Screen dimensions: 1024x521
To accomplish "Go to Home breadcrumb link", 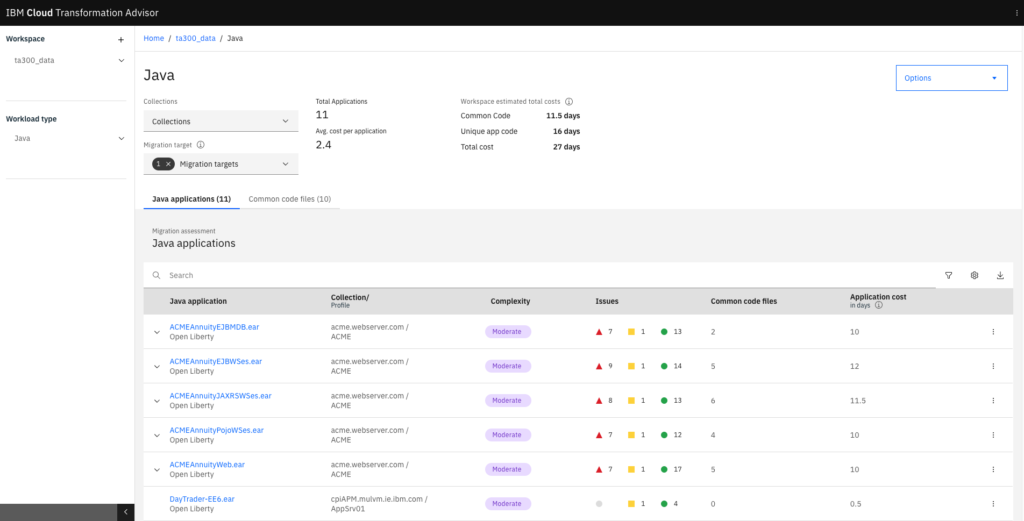I will coord(153,38).
